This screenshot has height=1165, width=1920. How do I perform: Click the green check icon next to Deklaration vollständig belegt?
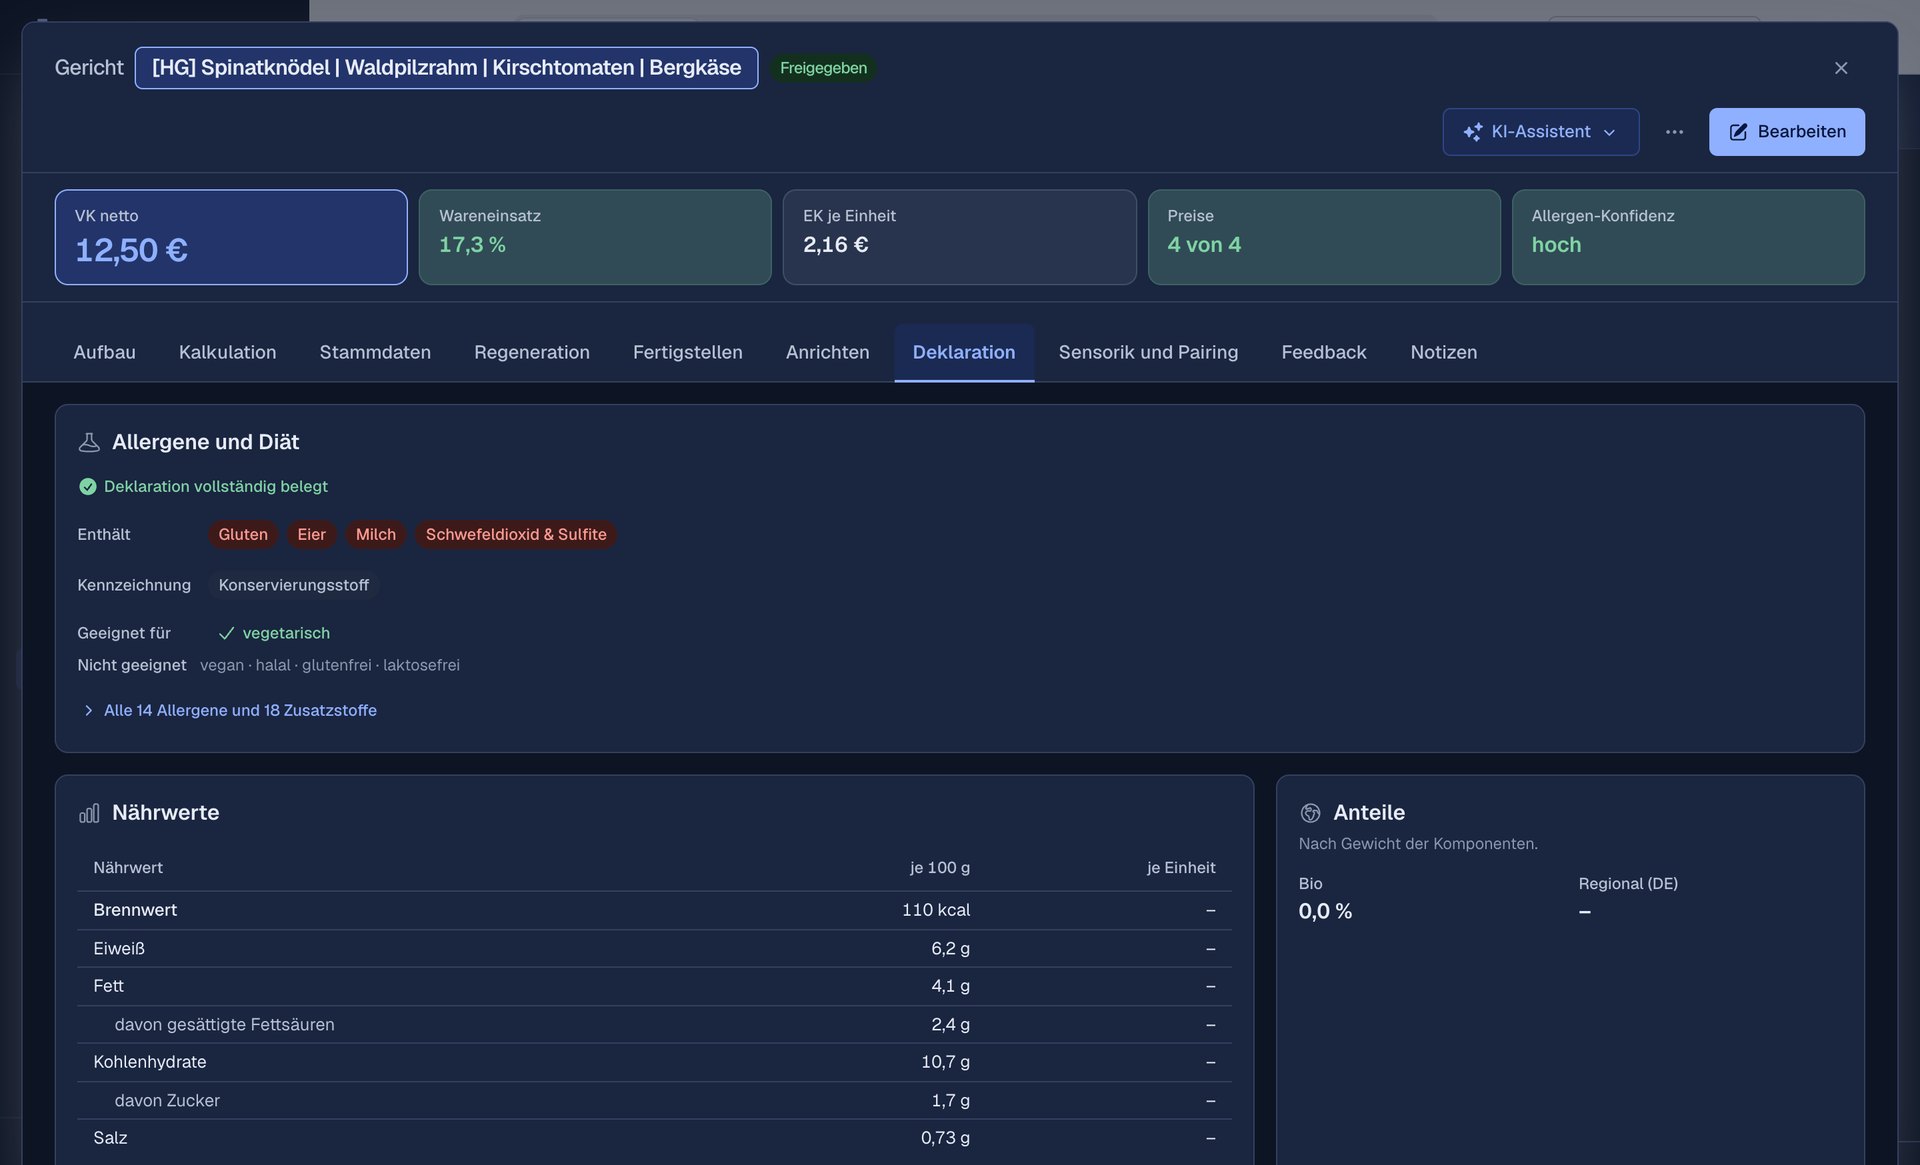[x=88, y=486]
